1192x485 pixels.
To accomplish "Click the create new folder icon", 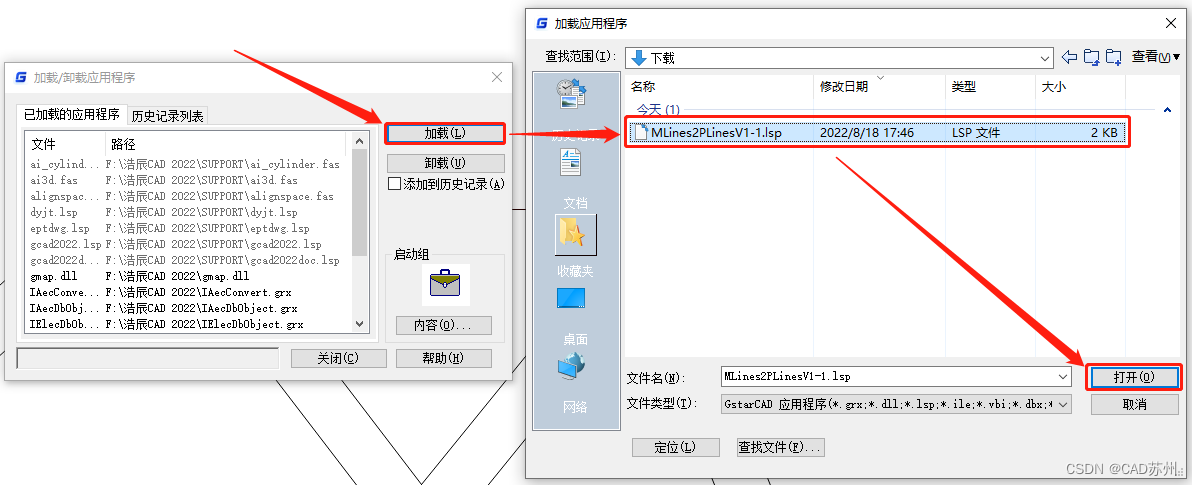I will (x=1114, y=57).
